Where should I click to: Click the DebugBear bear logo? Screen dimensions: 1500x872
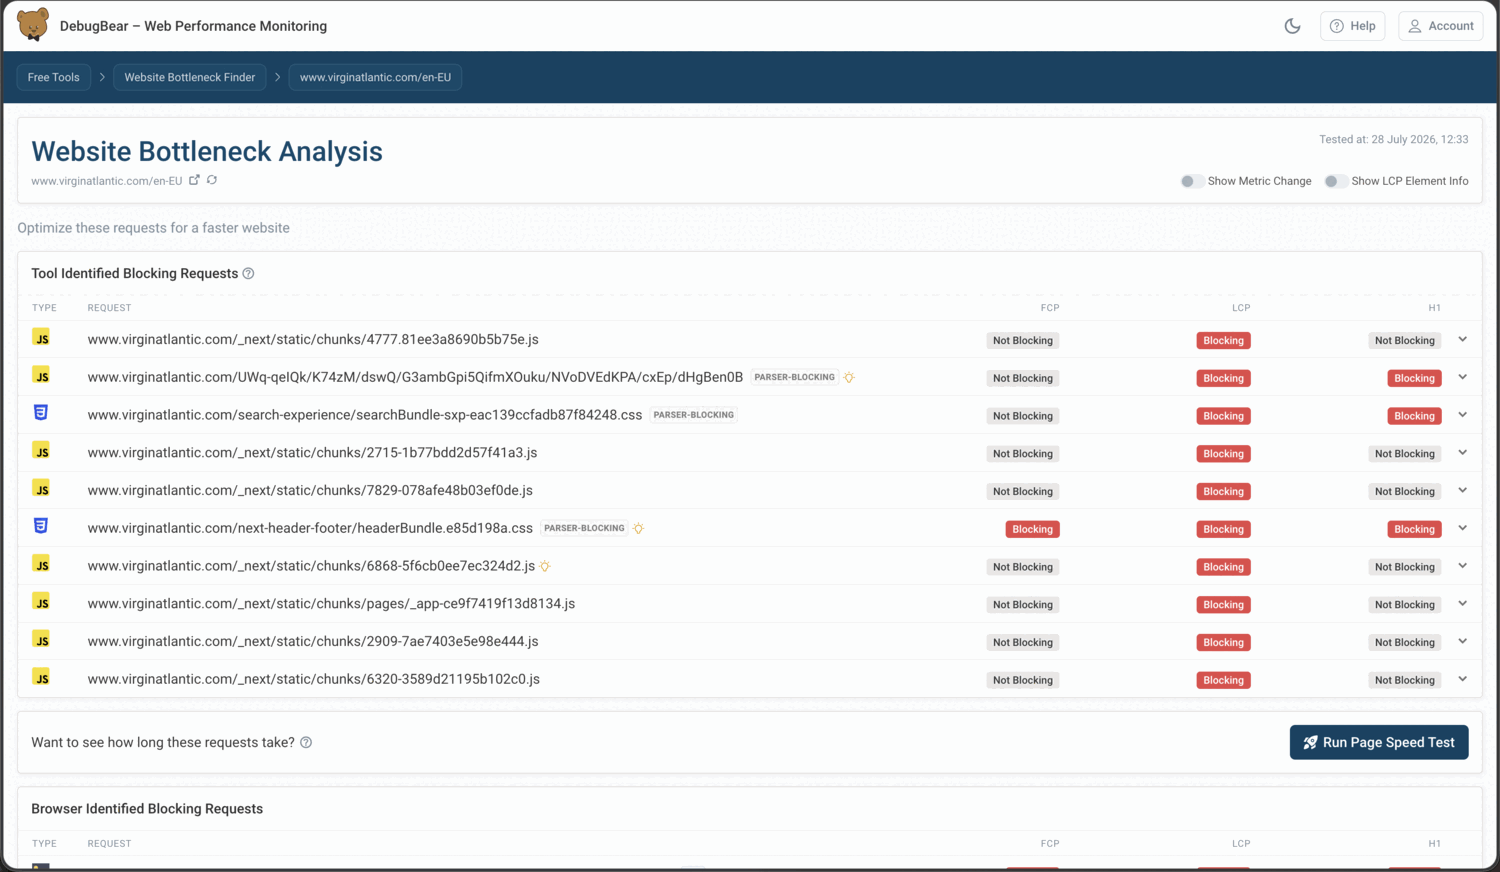pos(33,25)
